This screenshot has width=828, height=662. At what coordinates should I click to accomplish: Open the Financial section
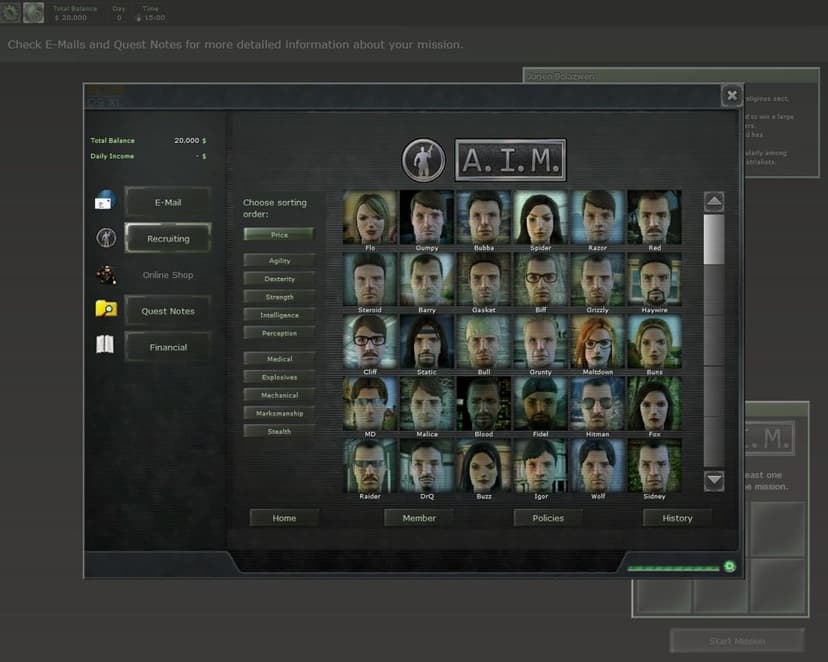[168, 347]
